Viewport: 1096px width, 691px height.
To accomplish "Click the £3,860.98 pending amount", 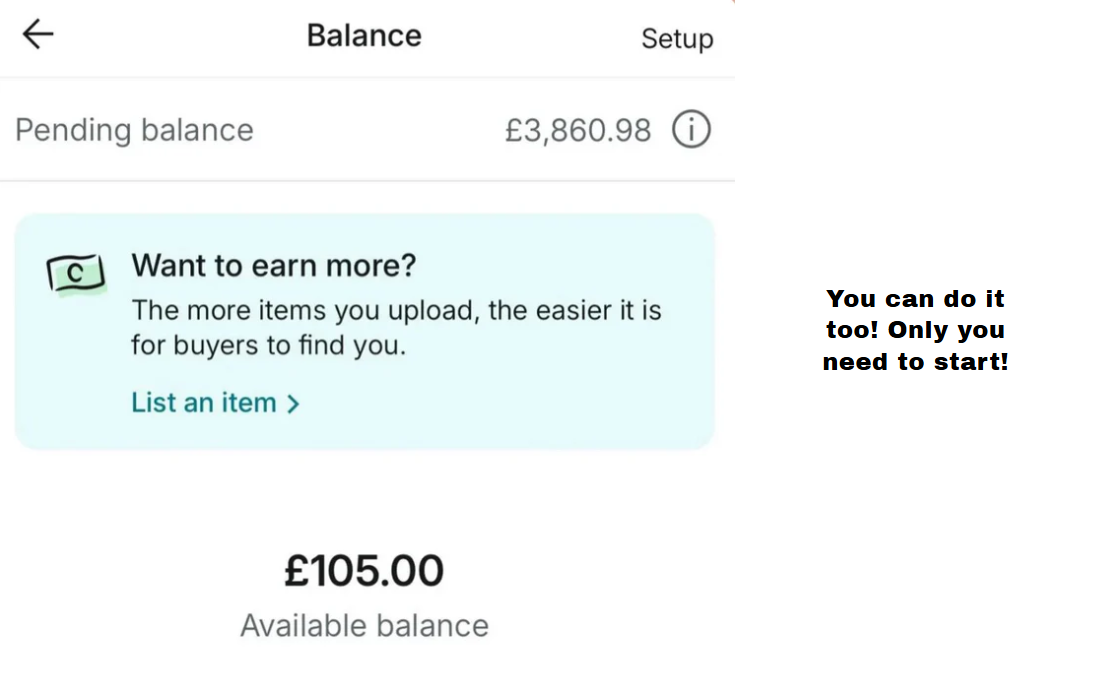I will (x=578, y=130).
